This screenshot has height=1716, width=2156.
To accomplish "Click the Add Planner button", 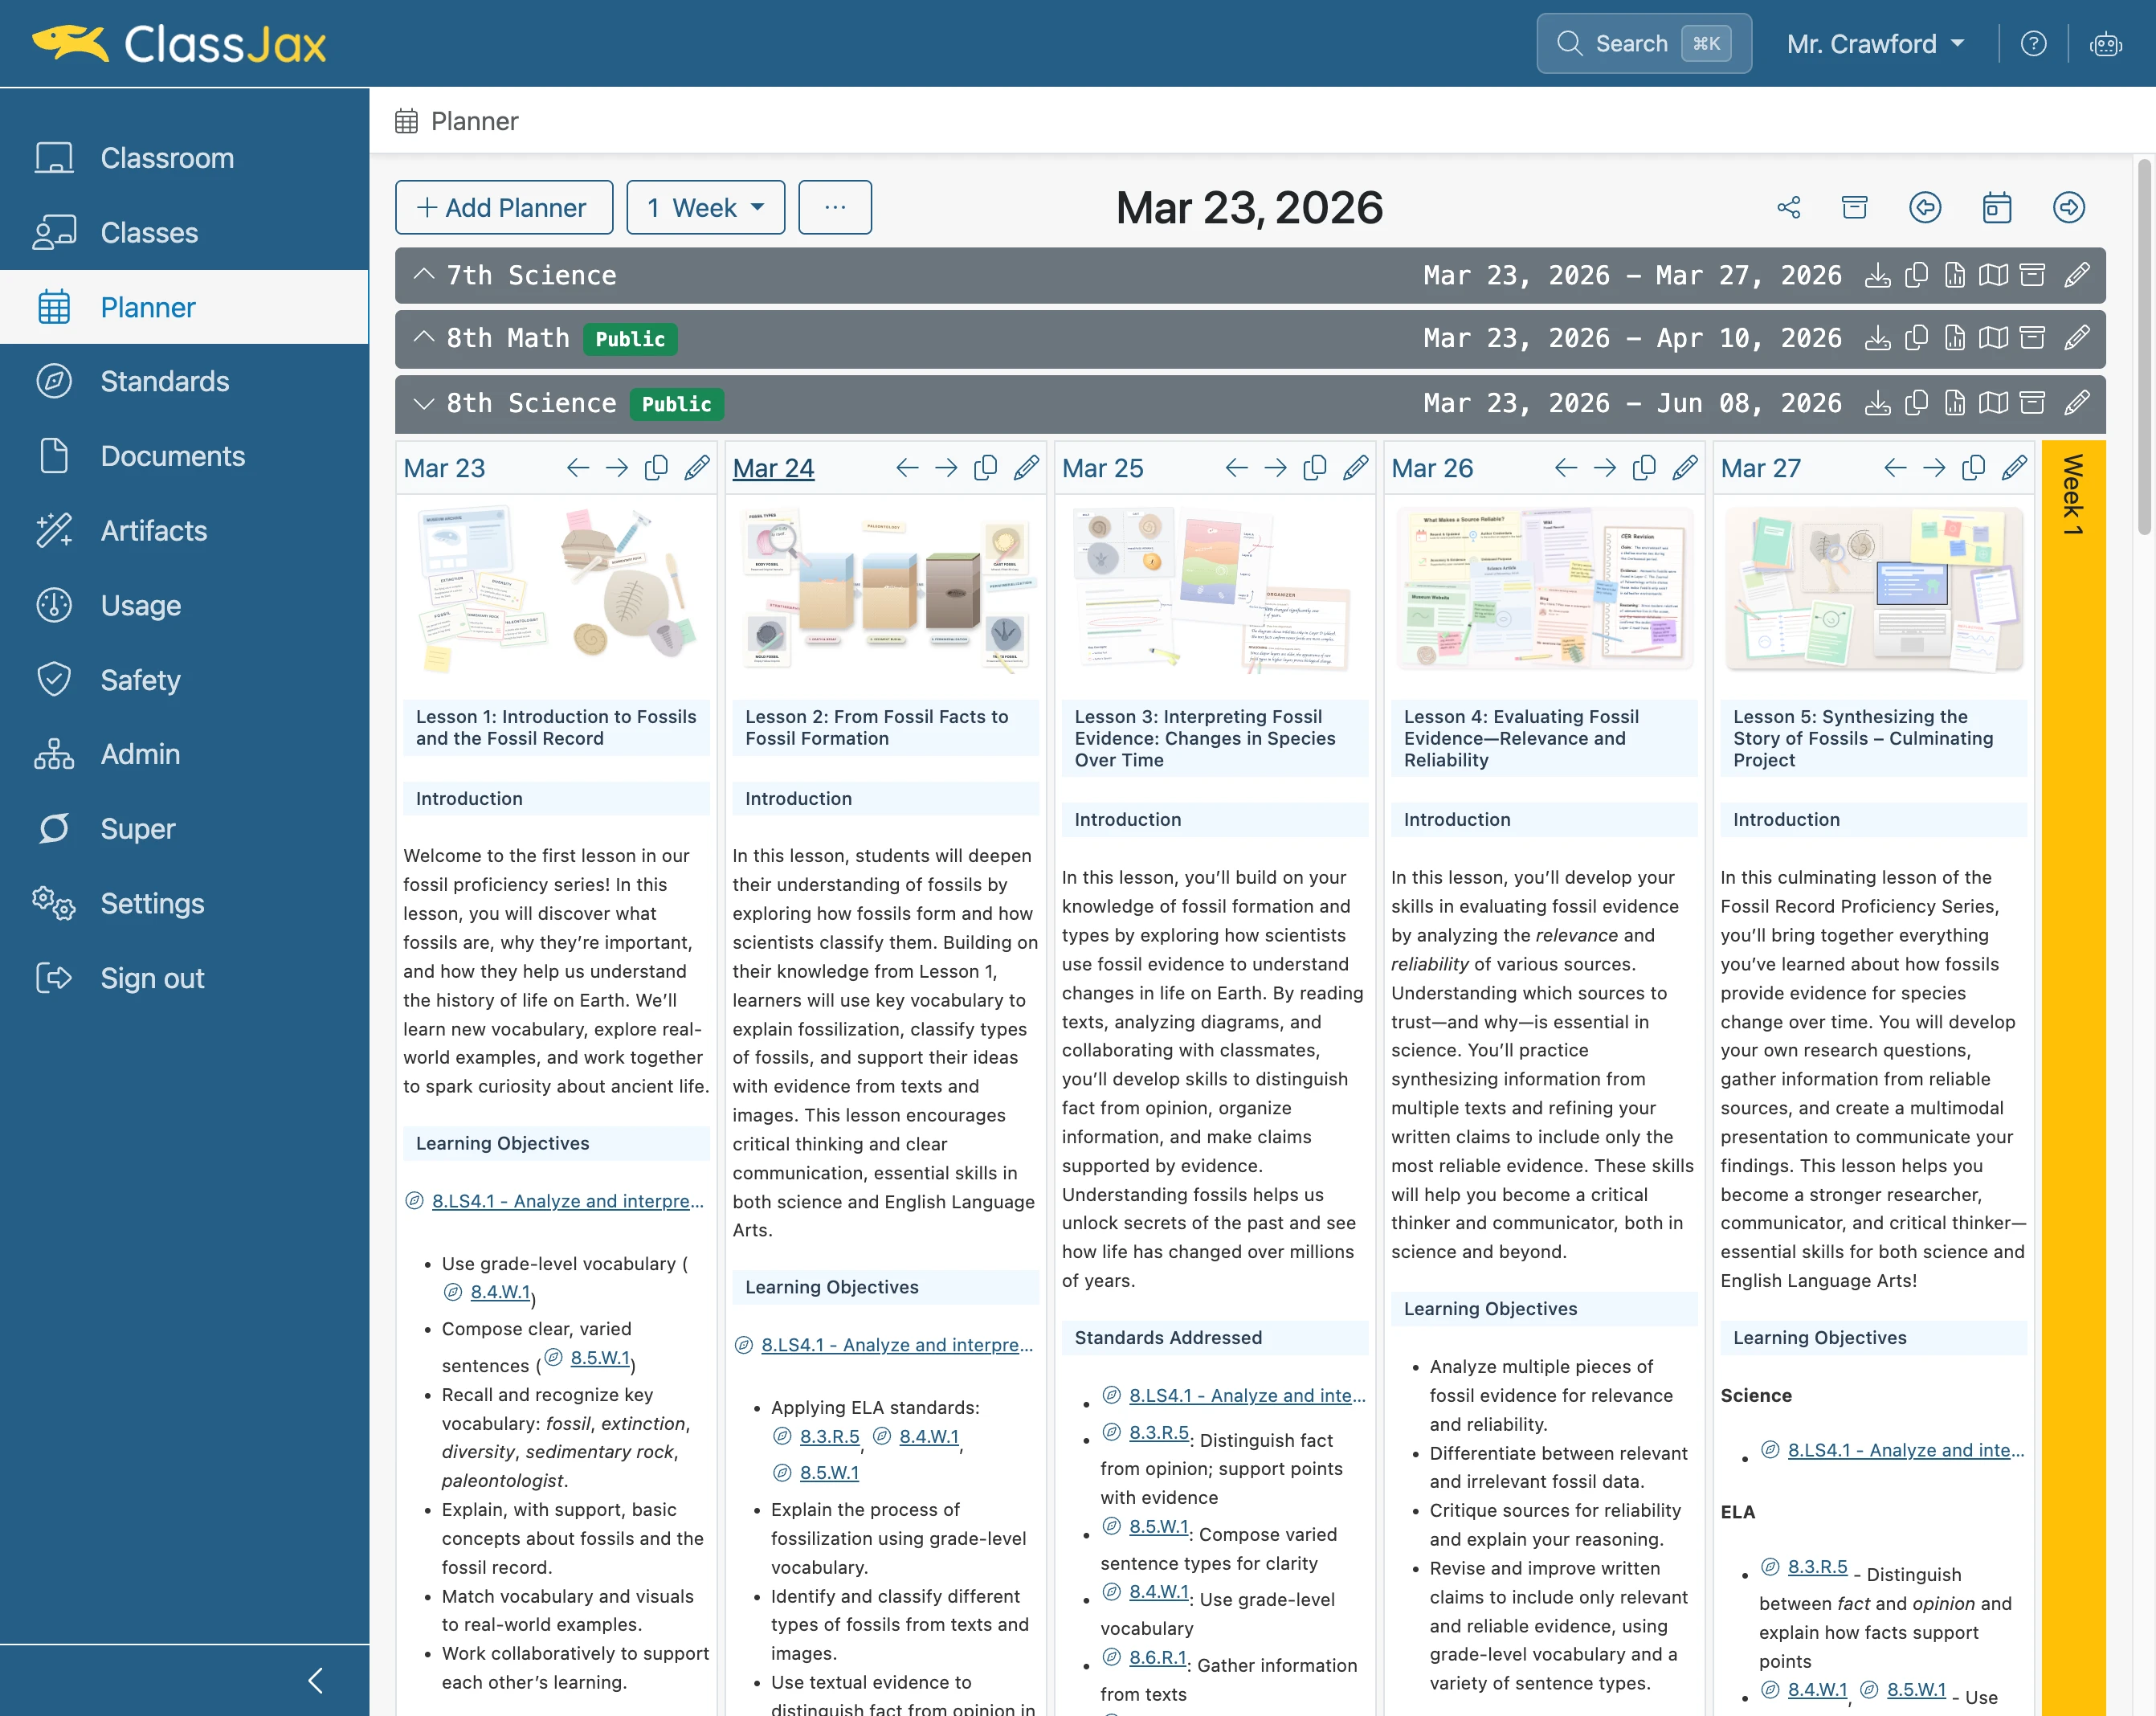I will coord(504,207).
